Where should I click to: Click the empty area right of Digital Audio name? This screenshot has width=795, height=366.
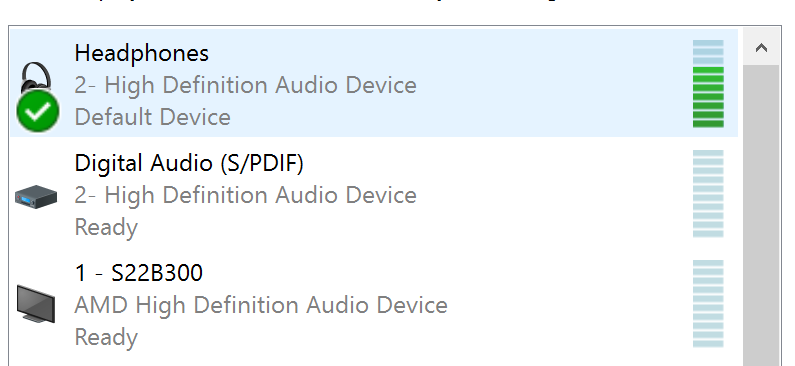tap(497, 163)
